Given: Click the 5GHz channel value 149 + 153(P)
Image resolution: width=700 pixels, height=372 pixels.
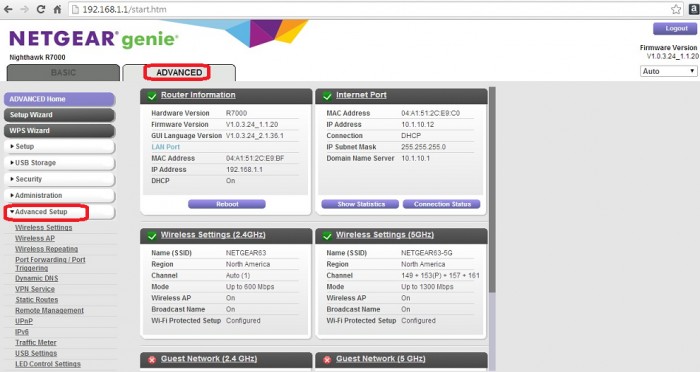Looking at the screenshot, I should [x=440, y=276].
